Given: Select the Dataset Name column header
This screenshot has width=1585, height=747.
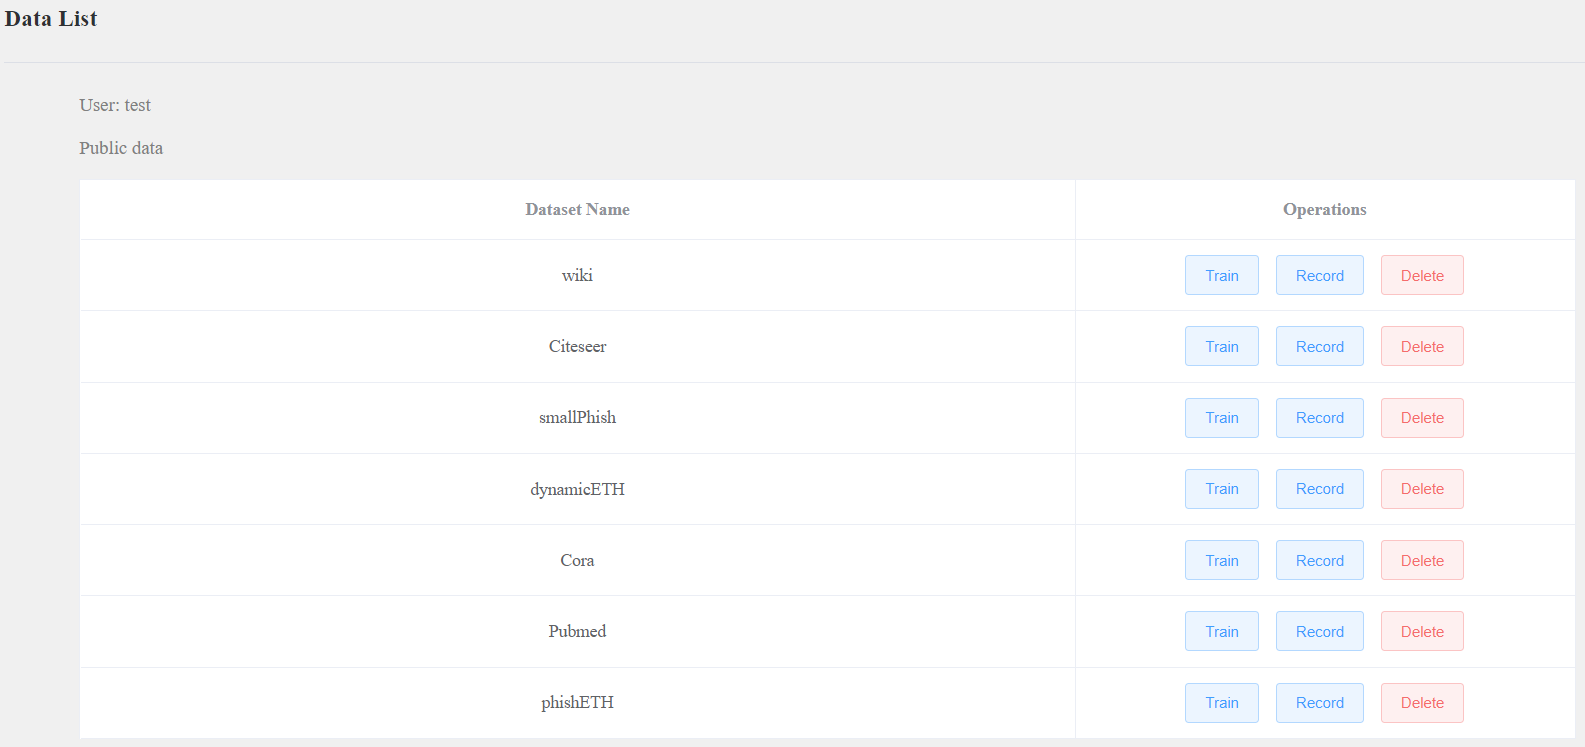Looking at the screenshot, I should 577,210.
